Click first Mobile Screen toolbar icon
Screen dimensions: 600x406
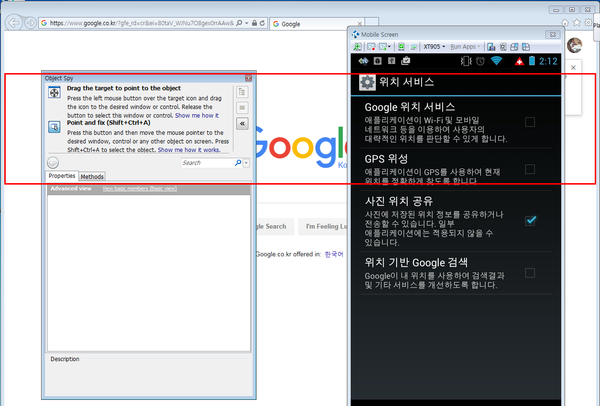357,47
